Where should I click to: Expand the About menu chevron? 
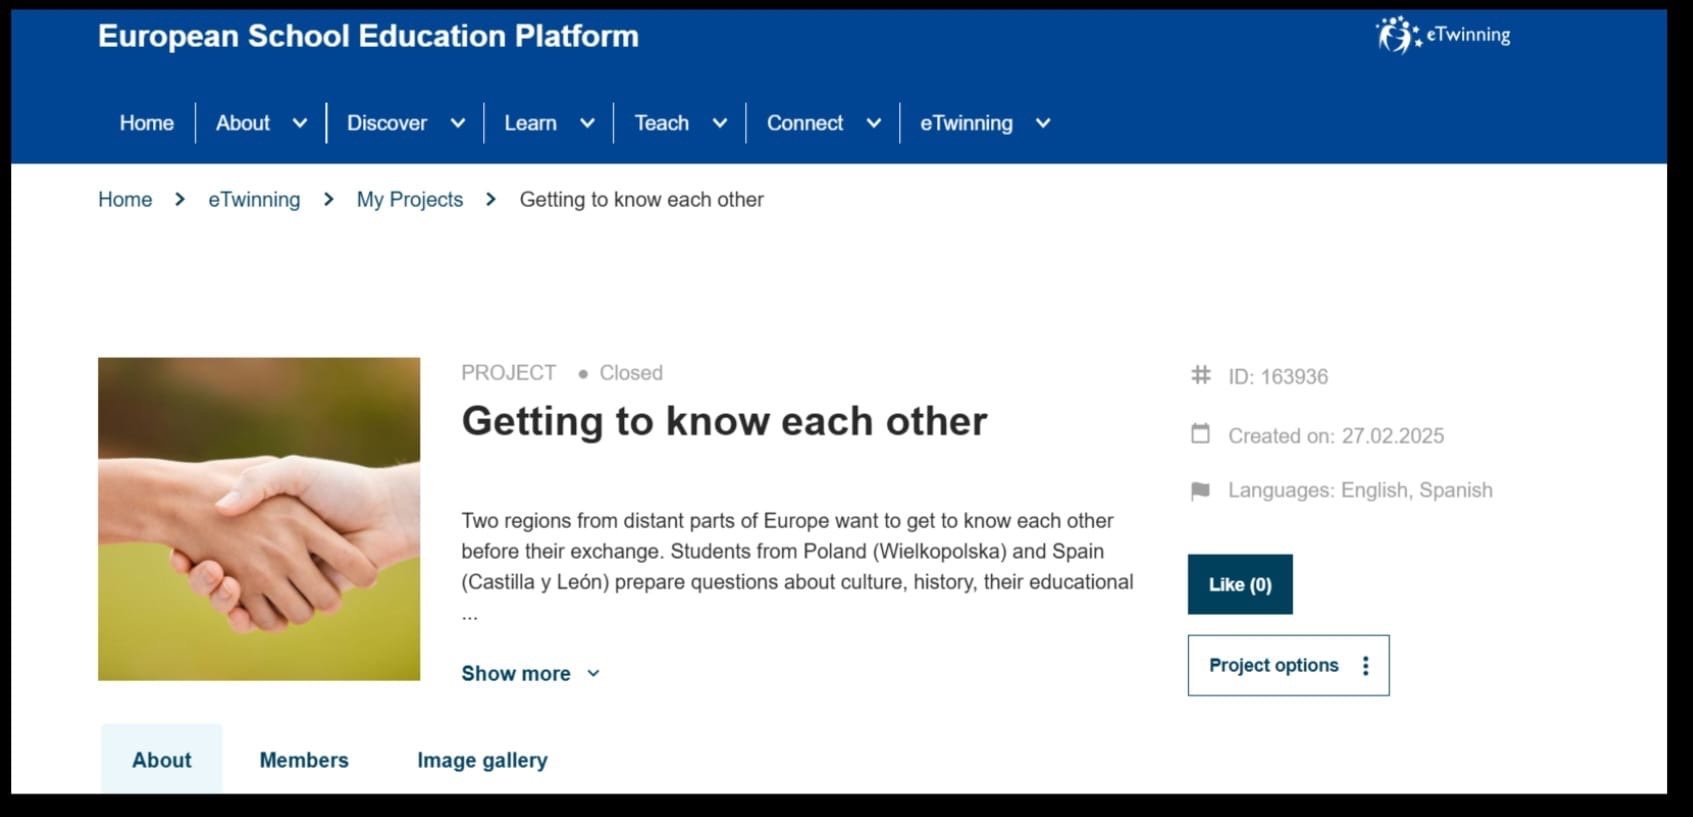tap(299, 123)
